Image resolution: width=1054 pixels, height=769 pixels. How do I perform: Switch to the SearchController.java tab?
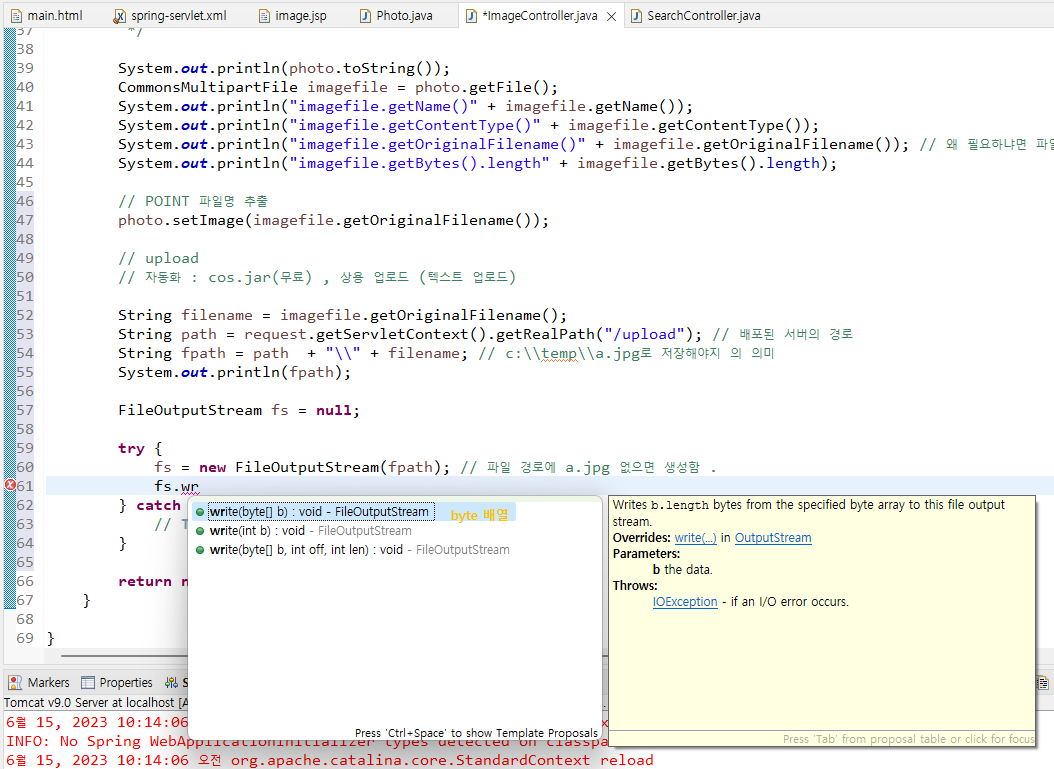(x=696, y=15)
